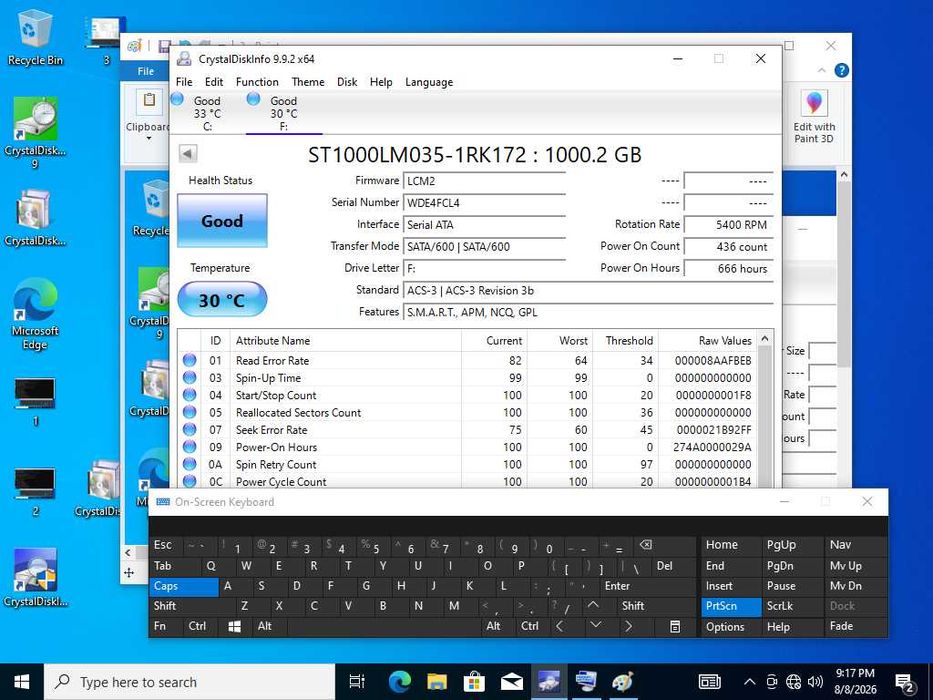Click the Serial Number field WDE4FCL4
Viewport: 933px width, 700px height.
click(x=484, y=203)
